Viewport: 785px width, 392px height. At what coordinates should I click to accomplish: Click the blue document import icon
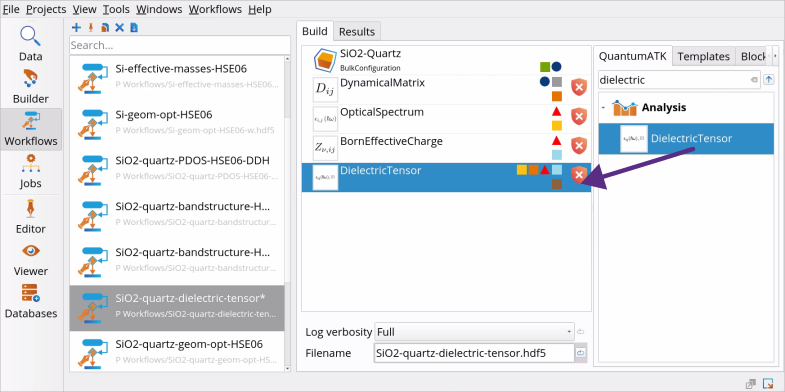[x=134, y=28]
